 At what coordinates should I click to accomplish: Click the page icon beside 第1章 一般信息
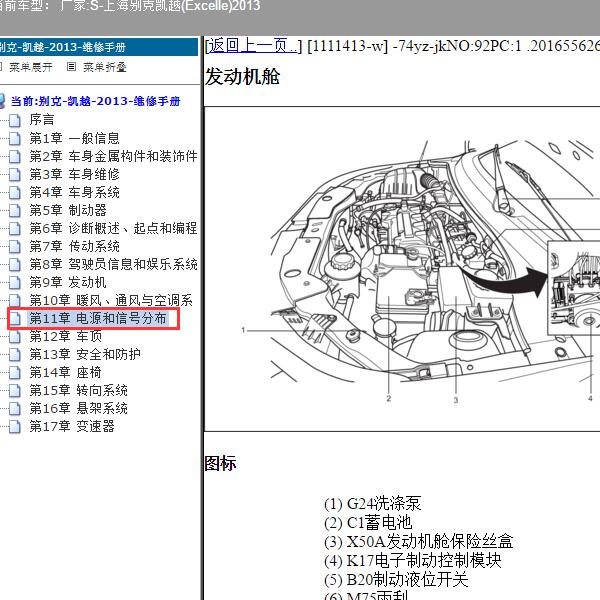pyautogui.click(x=15, y=138)
